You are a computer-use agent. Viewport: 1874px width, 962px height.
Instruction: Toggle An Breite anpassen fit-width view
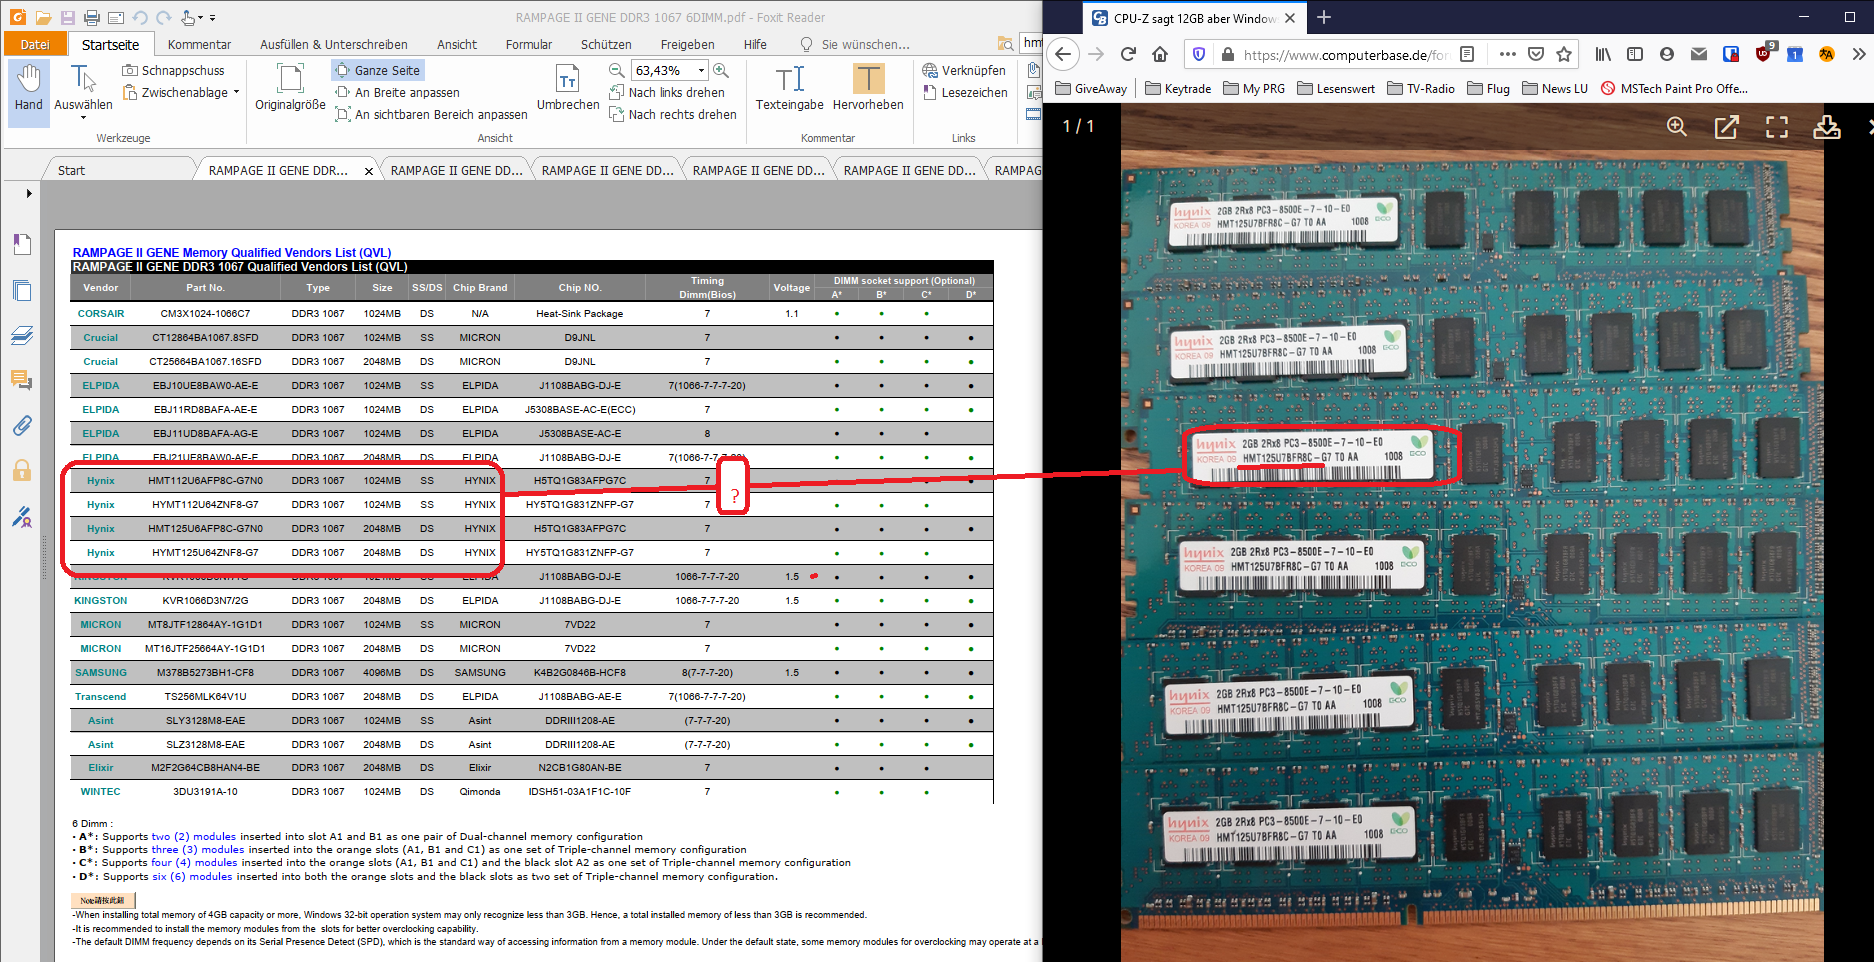pos(397,92)
